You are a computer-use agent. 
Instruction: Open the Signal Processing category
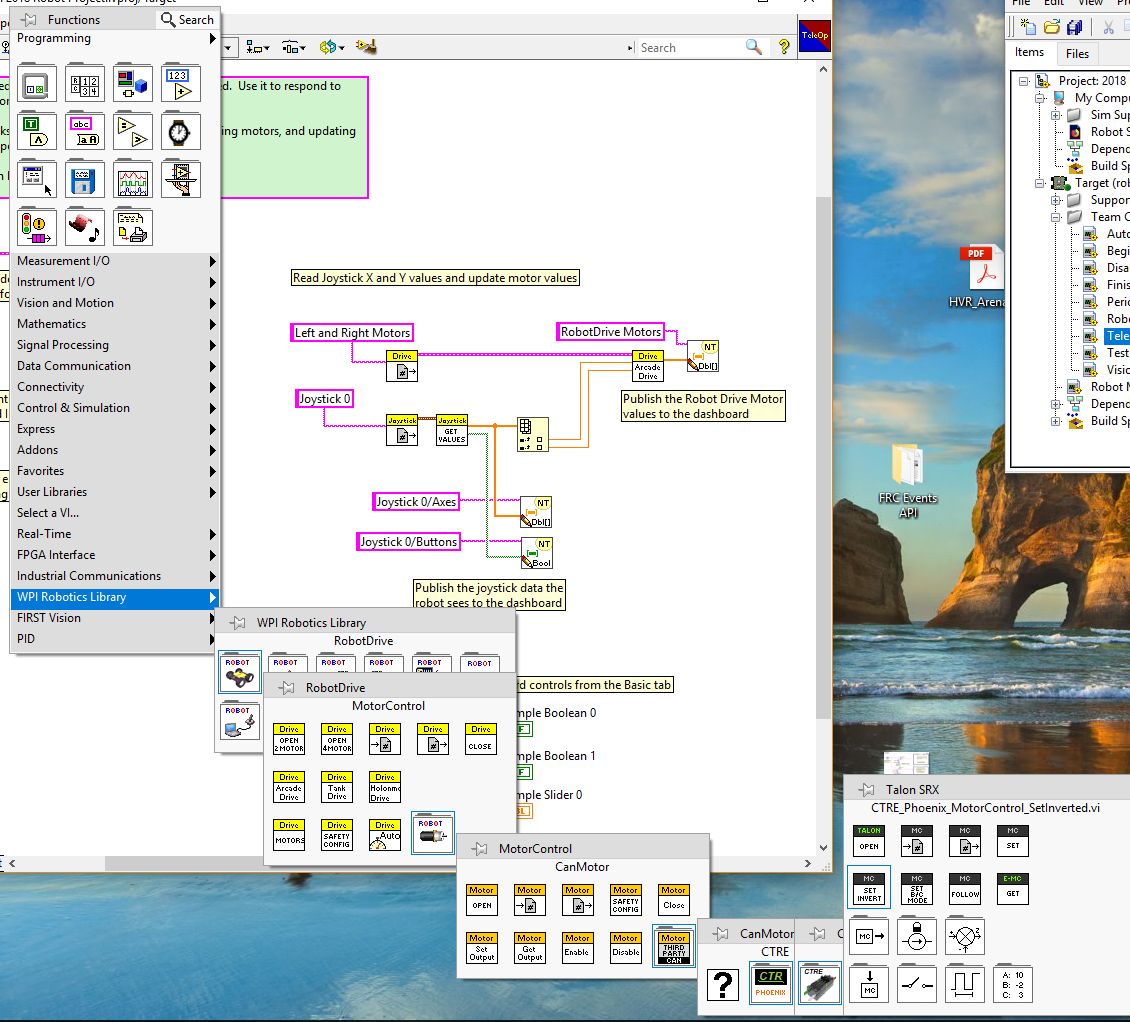tap(115, 345)
